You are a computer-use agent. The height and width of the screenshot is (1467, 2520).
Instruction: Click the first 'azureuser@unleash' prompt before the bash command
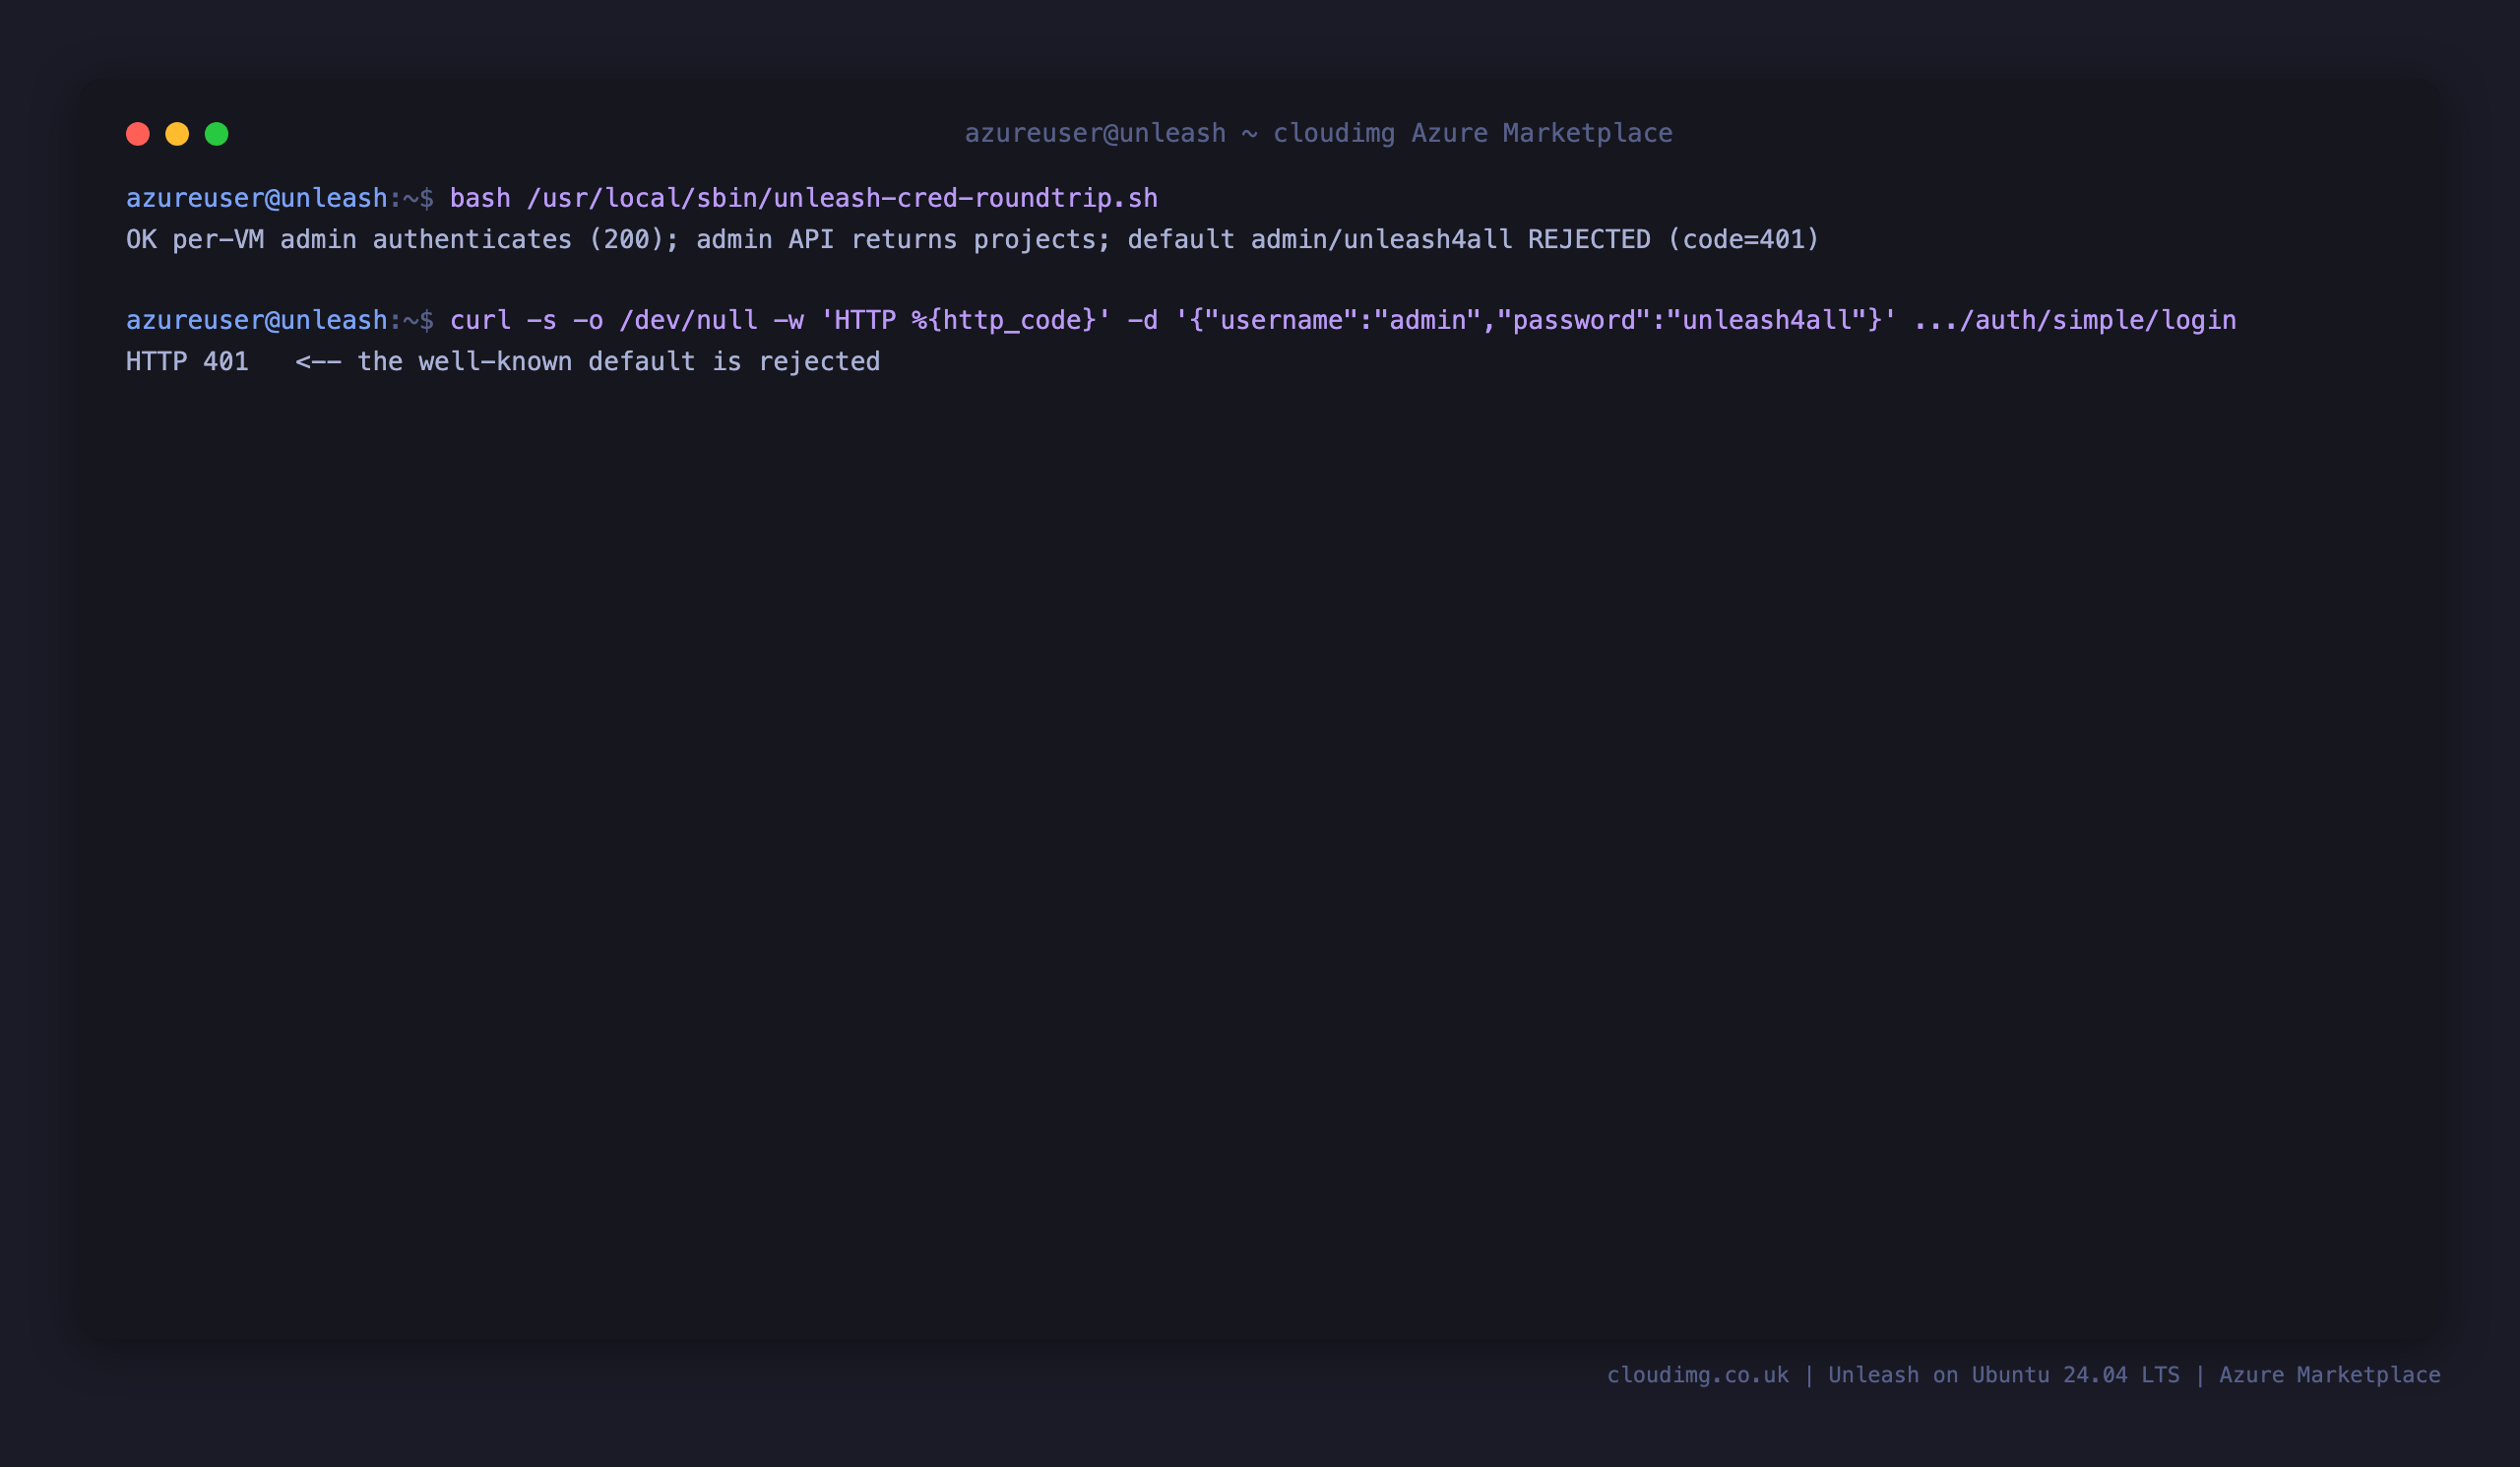(x=257, y=198)
